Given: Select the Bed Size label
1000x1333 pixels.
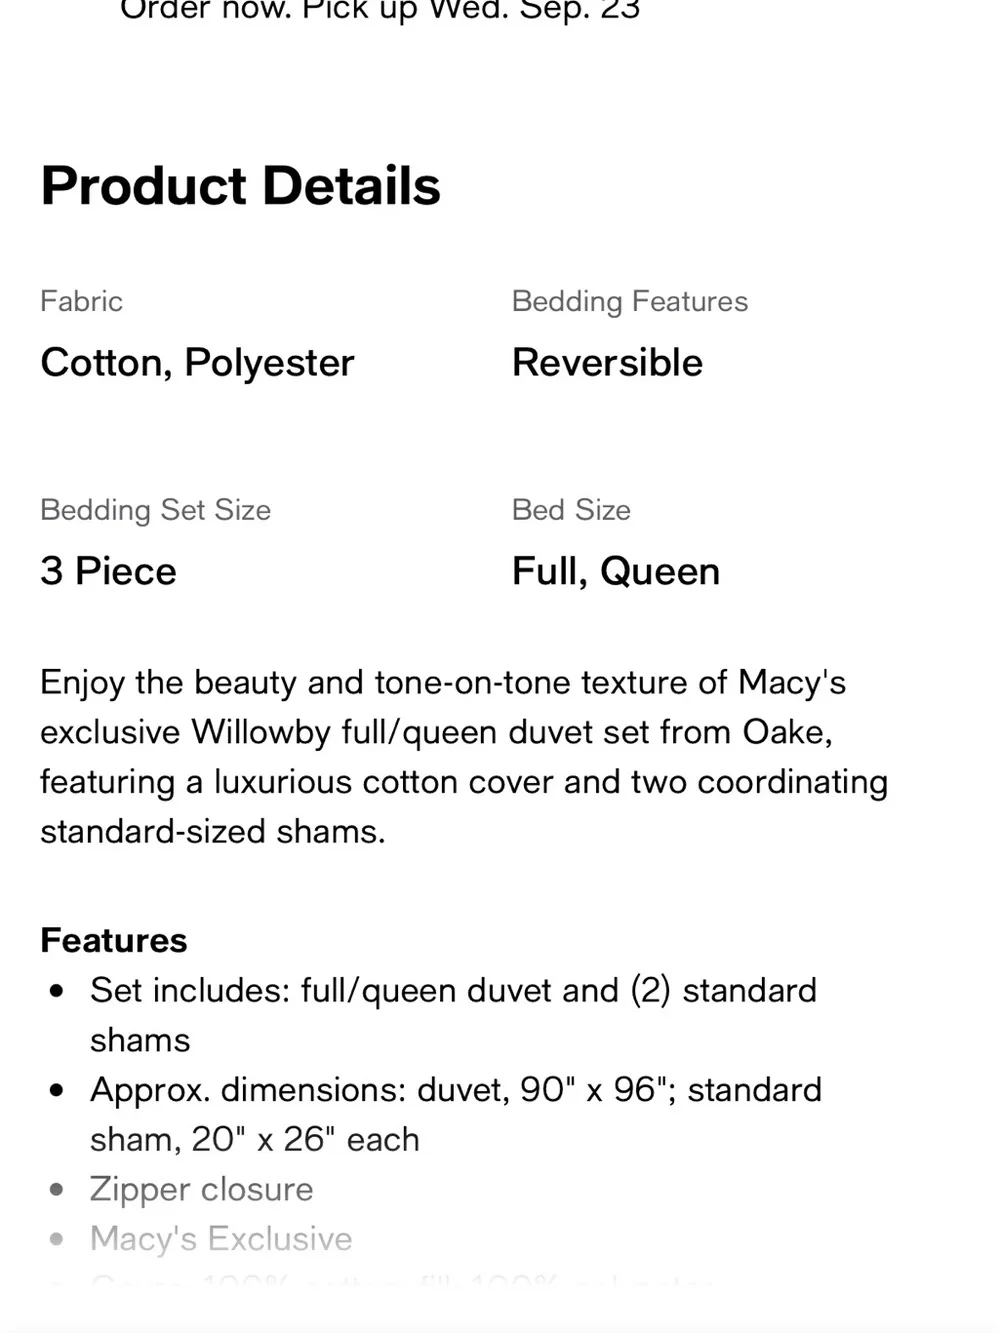Looking at the screenshot, I should pyautogui.click(x=571, y=510).
